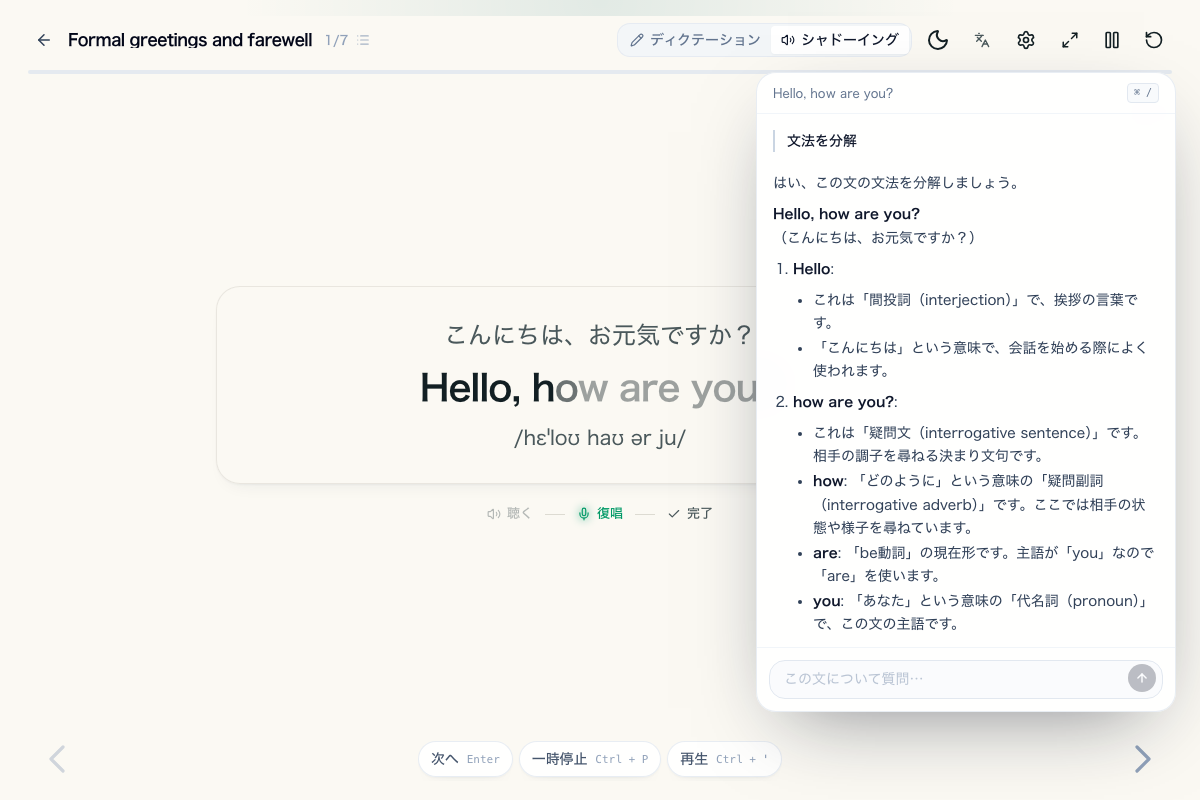The image size is (1200, 800).
Task: Click the ⌘ / shortcut badge
Action: click(x=1143, y=93)
